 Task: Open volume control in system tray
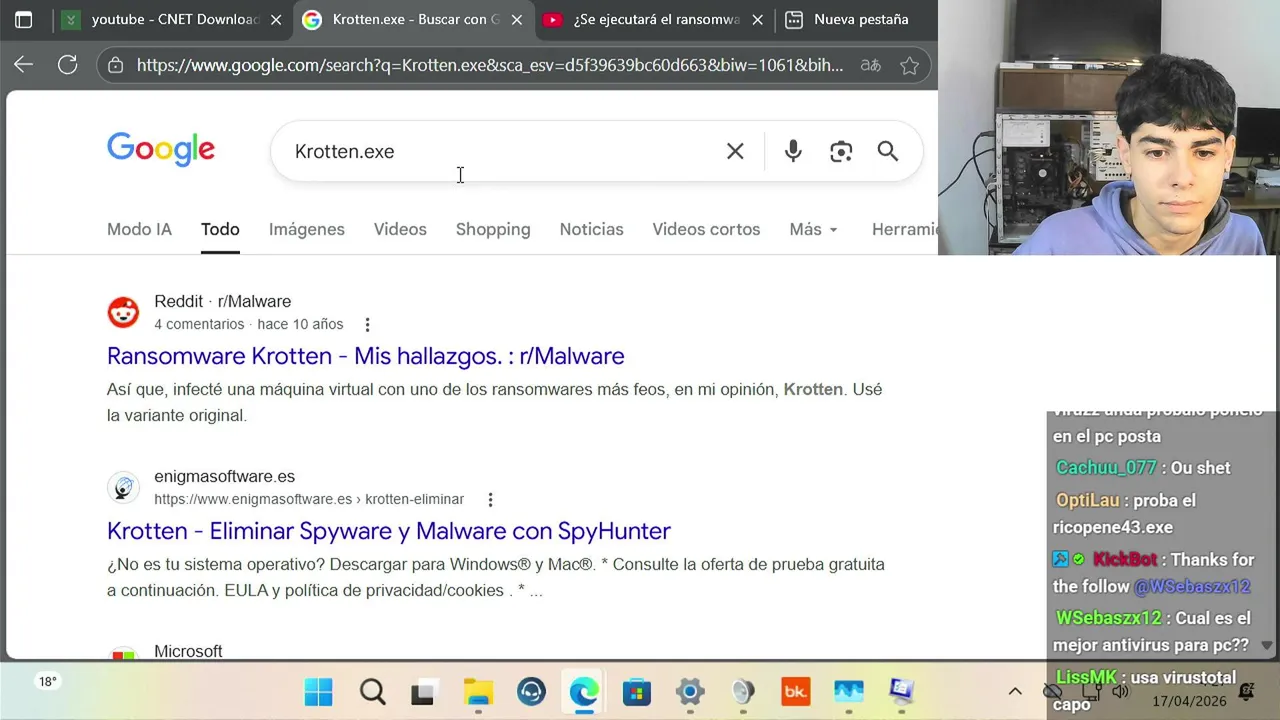(1121, 691)
